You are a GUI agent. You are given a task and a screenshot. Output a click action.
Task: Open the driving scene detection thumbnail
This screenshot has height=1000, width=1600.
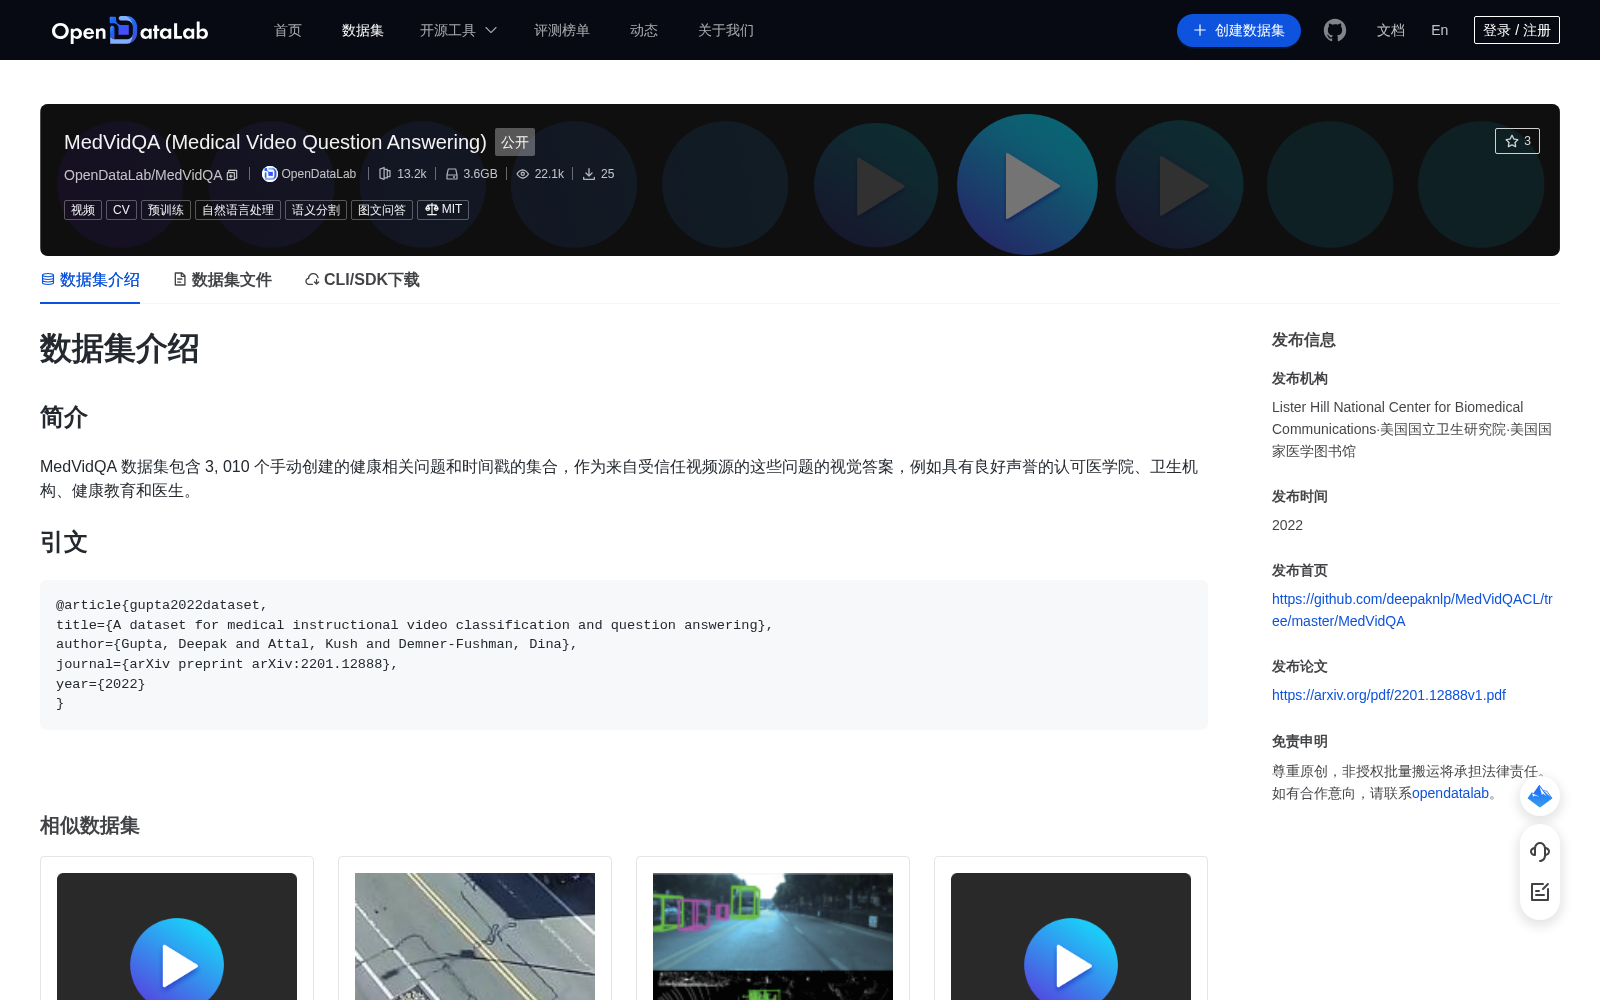coord(773,936)
